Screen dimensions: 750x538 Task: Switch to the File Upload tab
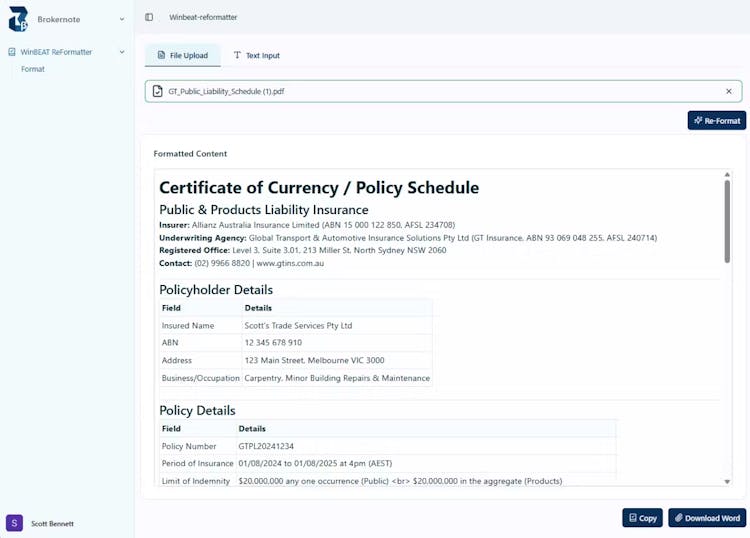(182, 55)
